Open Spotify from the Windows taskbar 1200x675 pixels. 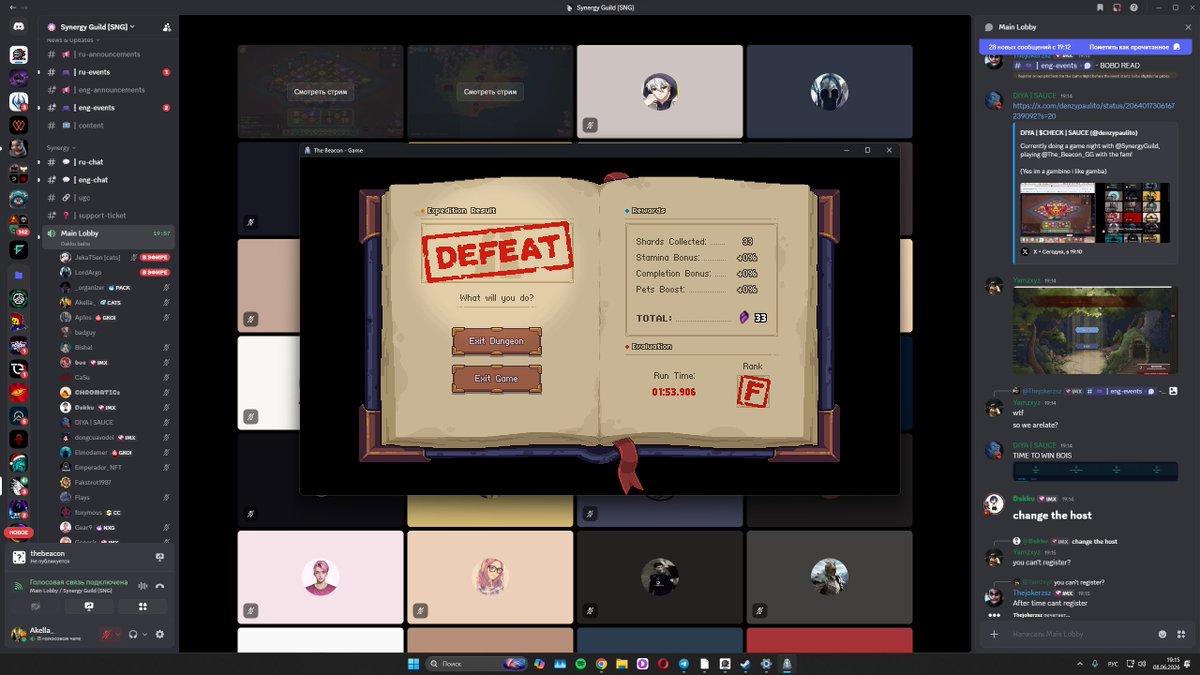[580, 663]
